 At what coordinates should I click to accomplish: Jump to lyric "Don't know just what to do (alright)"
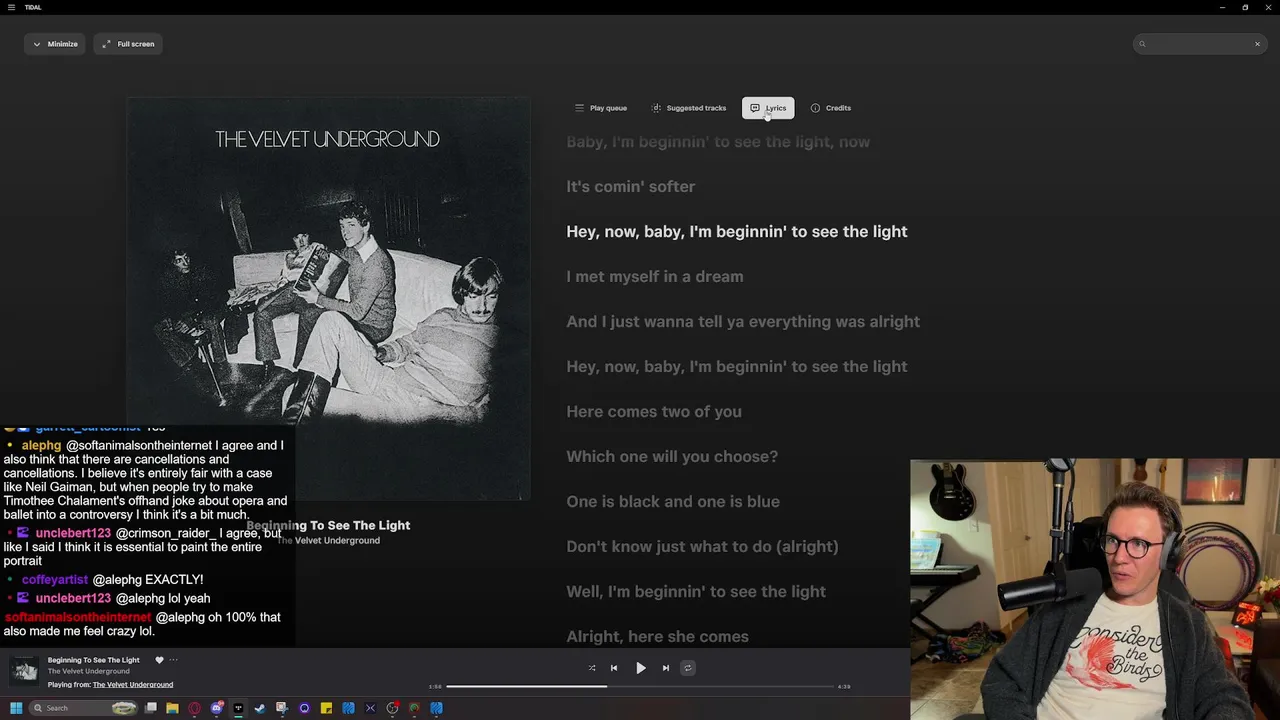[x=702, y=547]
